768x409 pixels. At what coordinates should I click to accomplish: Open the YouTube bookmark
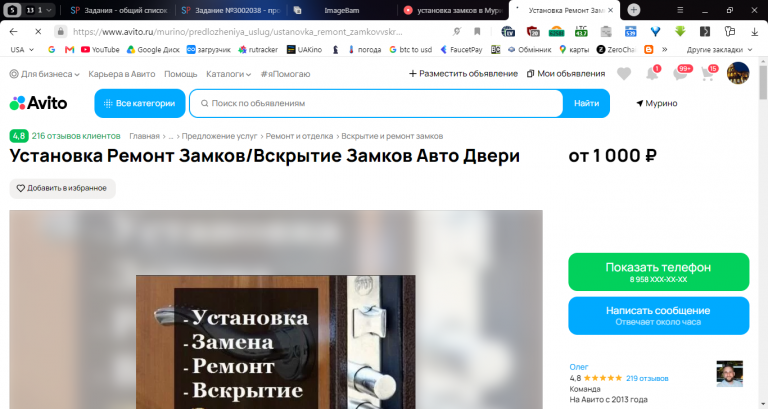coord(100,49)
